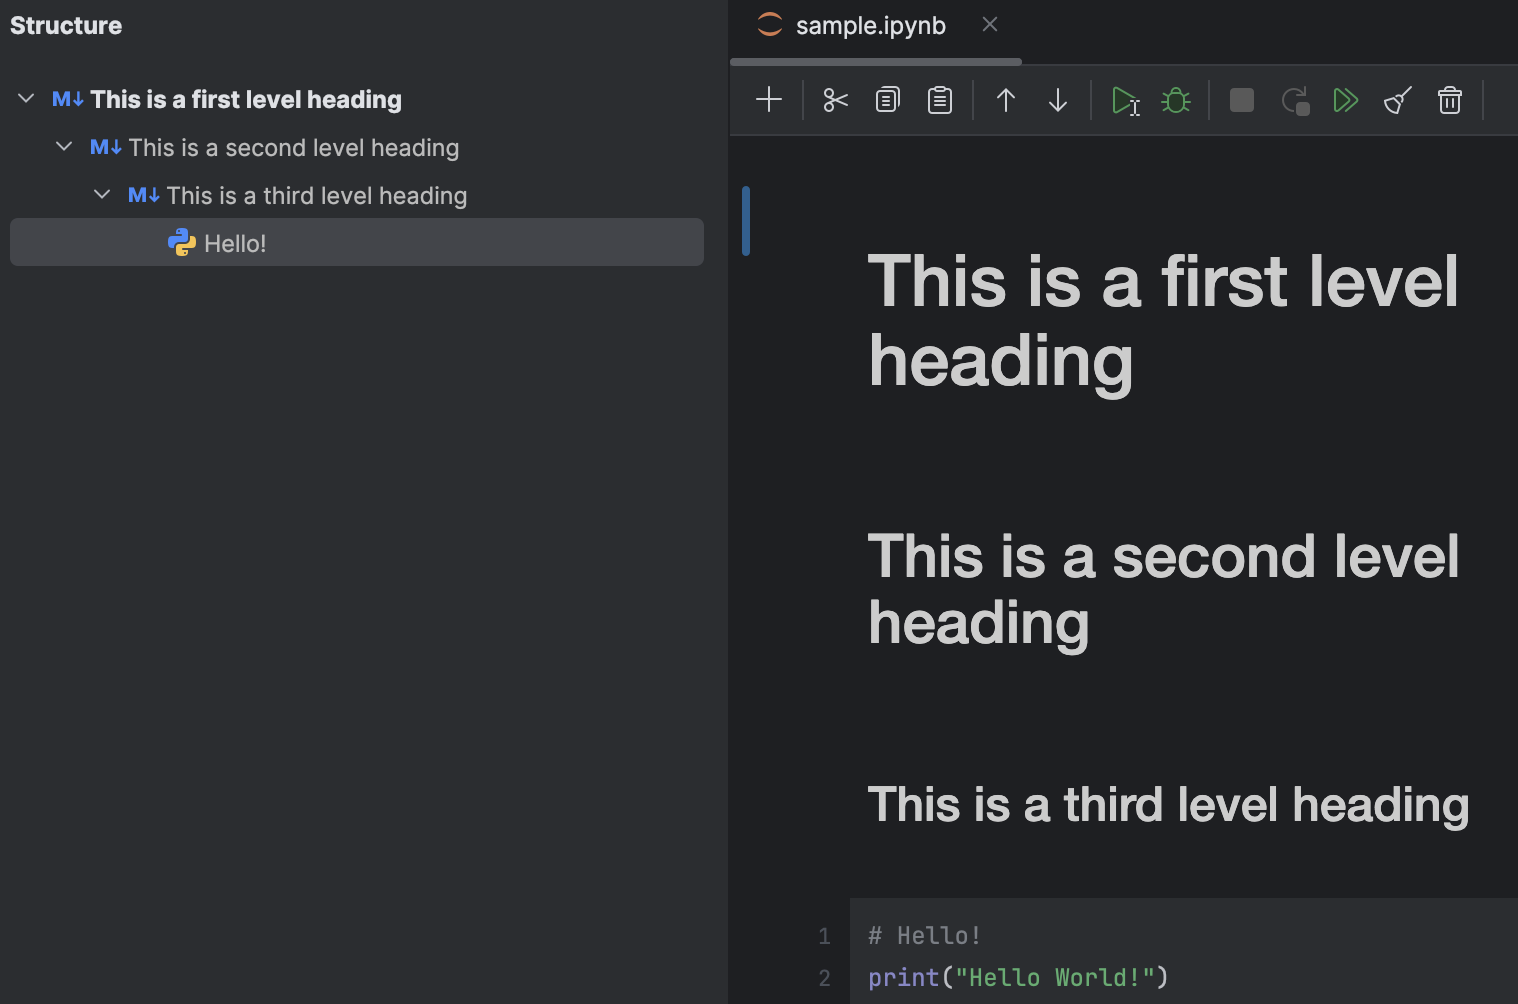Collapse the second level heading node
The height and width of the screenshot is (1004, 1518).
[63, 146]
